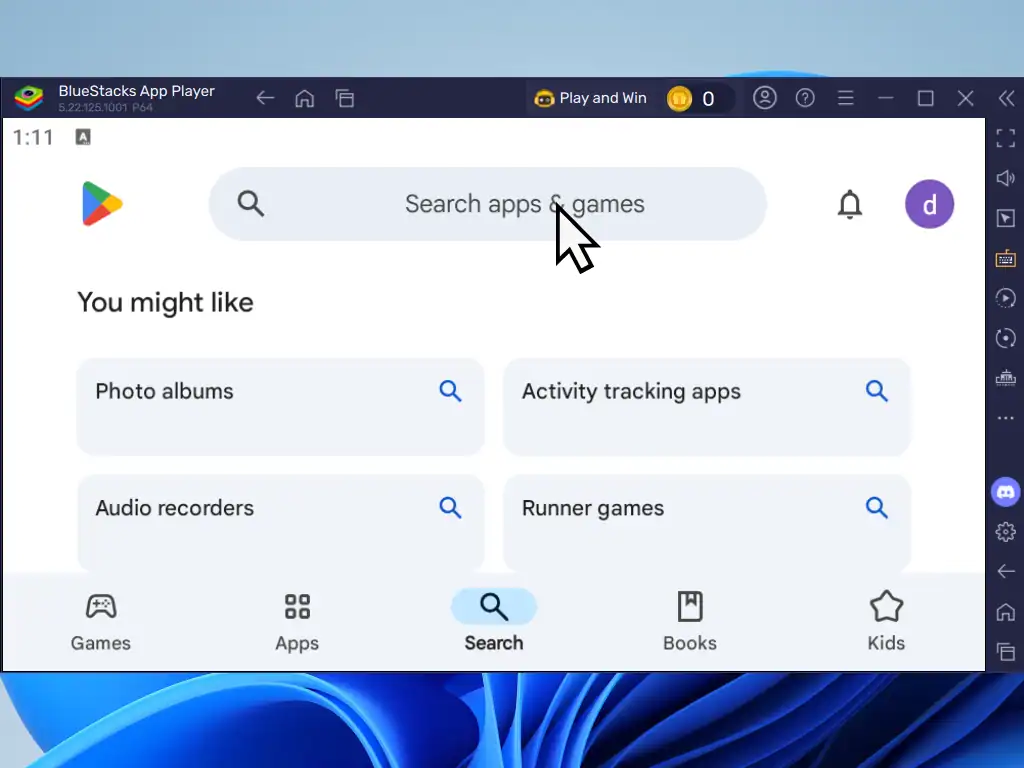Expand more options ellipsis in sidebar
Screen dimensions: 1024x768
coord(1005,418)
